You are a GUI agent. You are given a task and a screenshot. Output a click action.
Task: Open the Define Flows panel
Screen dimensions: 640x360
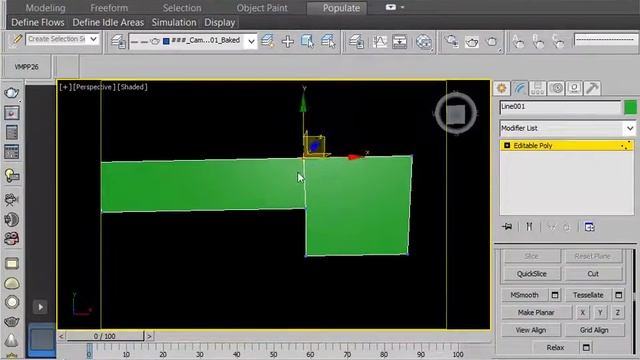pos(38,22)
